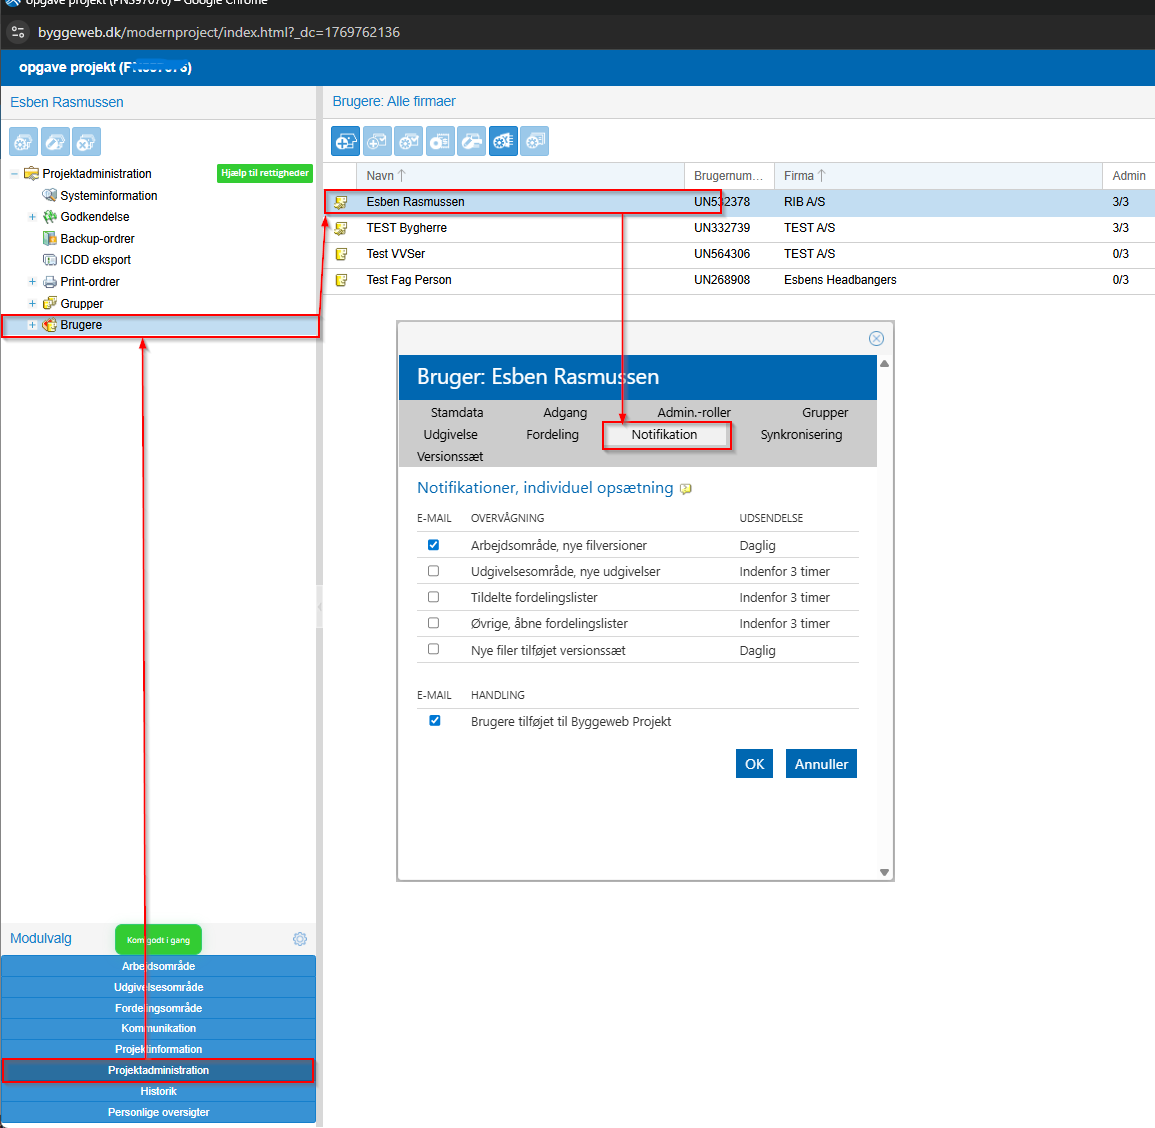The width and height of the screenshot is (1155, 1128).
Task: Click the last gear-list icon in users toolbar
Action: pos(535,141)
